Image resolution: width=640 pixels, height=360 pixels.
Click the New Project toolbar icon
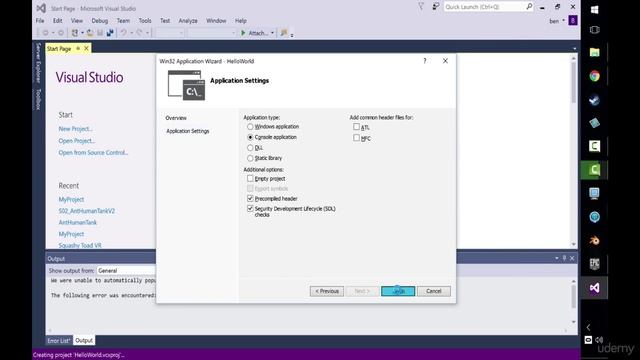pyautogui.click(x=75, y=33)
